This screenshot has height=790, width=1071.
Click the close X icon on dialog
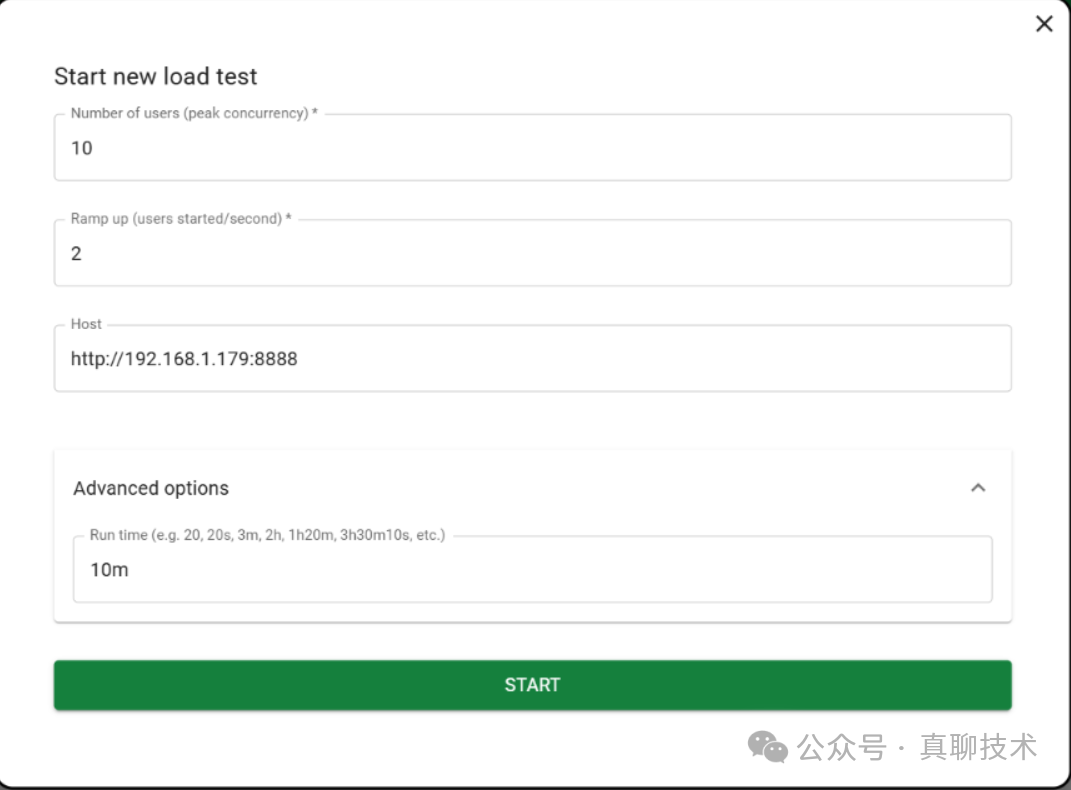pyautogui.click(x=1044, y=23)
